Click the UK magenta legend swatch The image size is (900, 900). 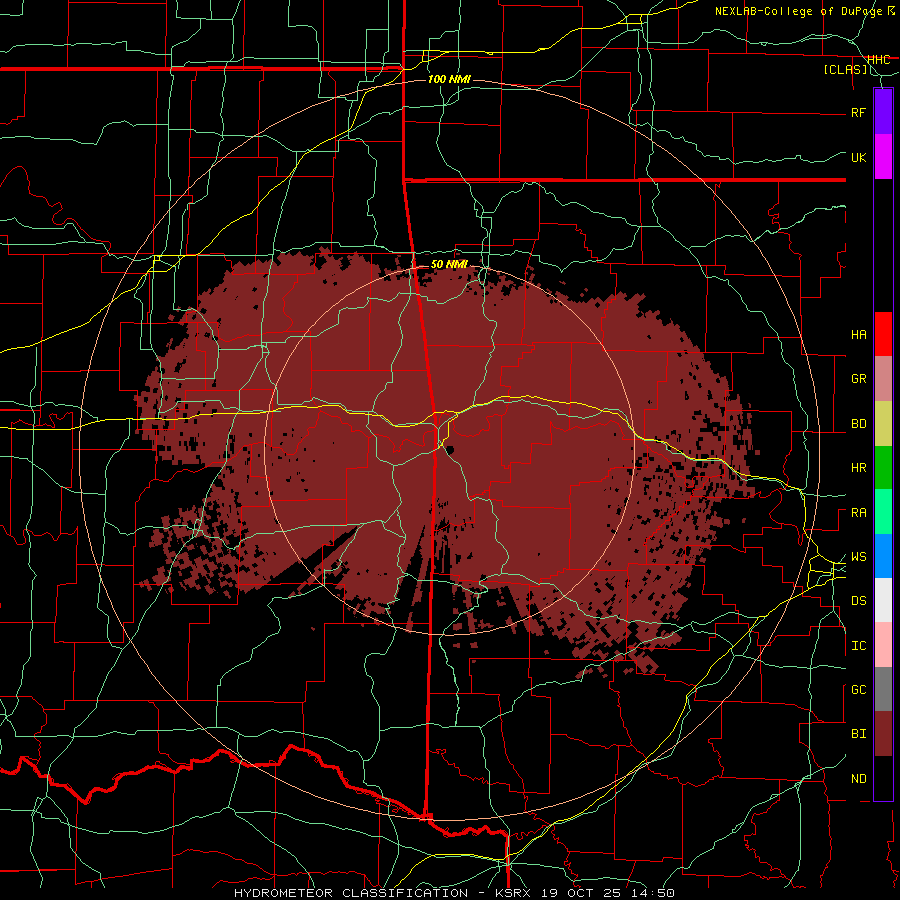pyautogui.click(x=883, y=156)
